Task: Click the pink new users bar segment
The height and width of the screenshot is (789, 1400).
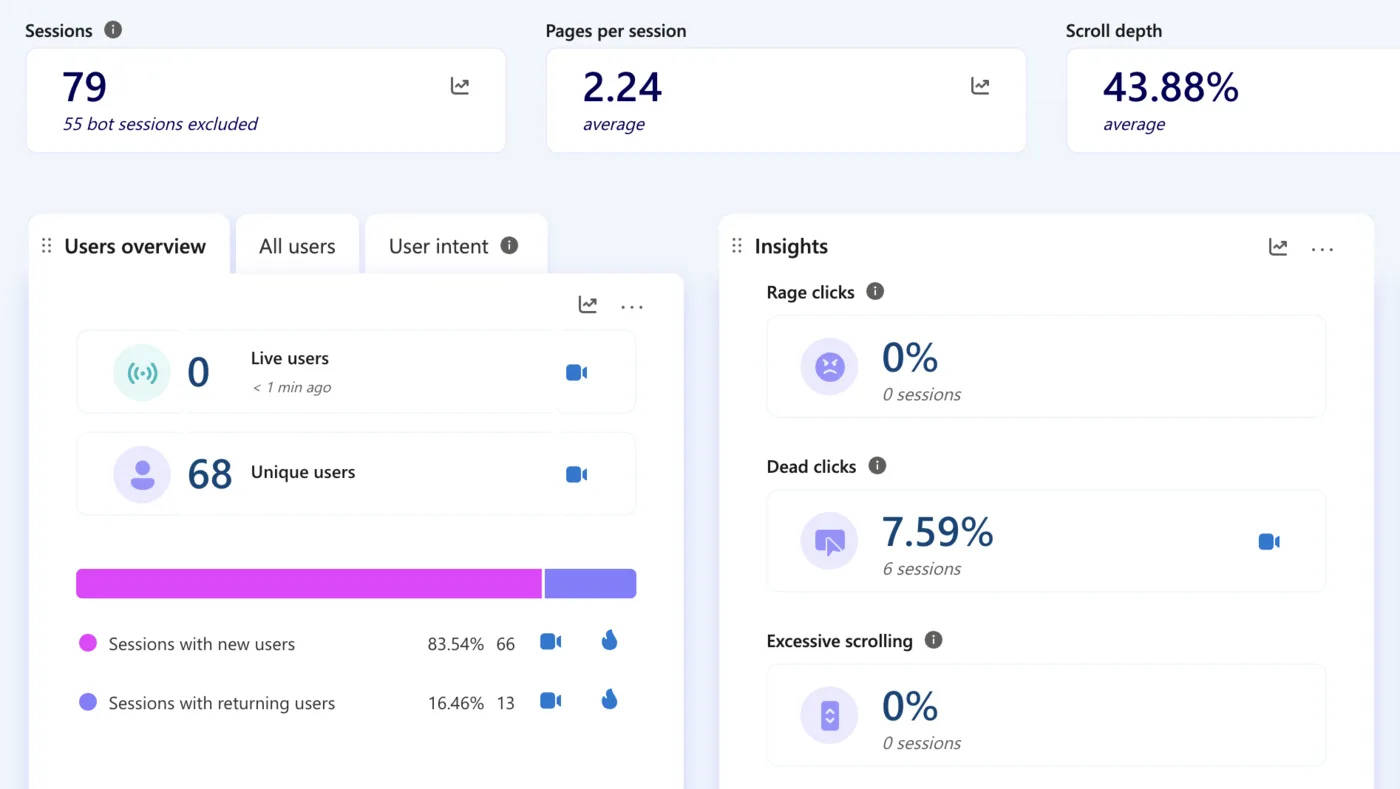Action: (x=309, y=584)
